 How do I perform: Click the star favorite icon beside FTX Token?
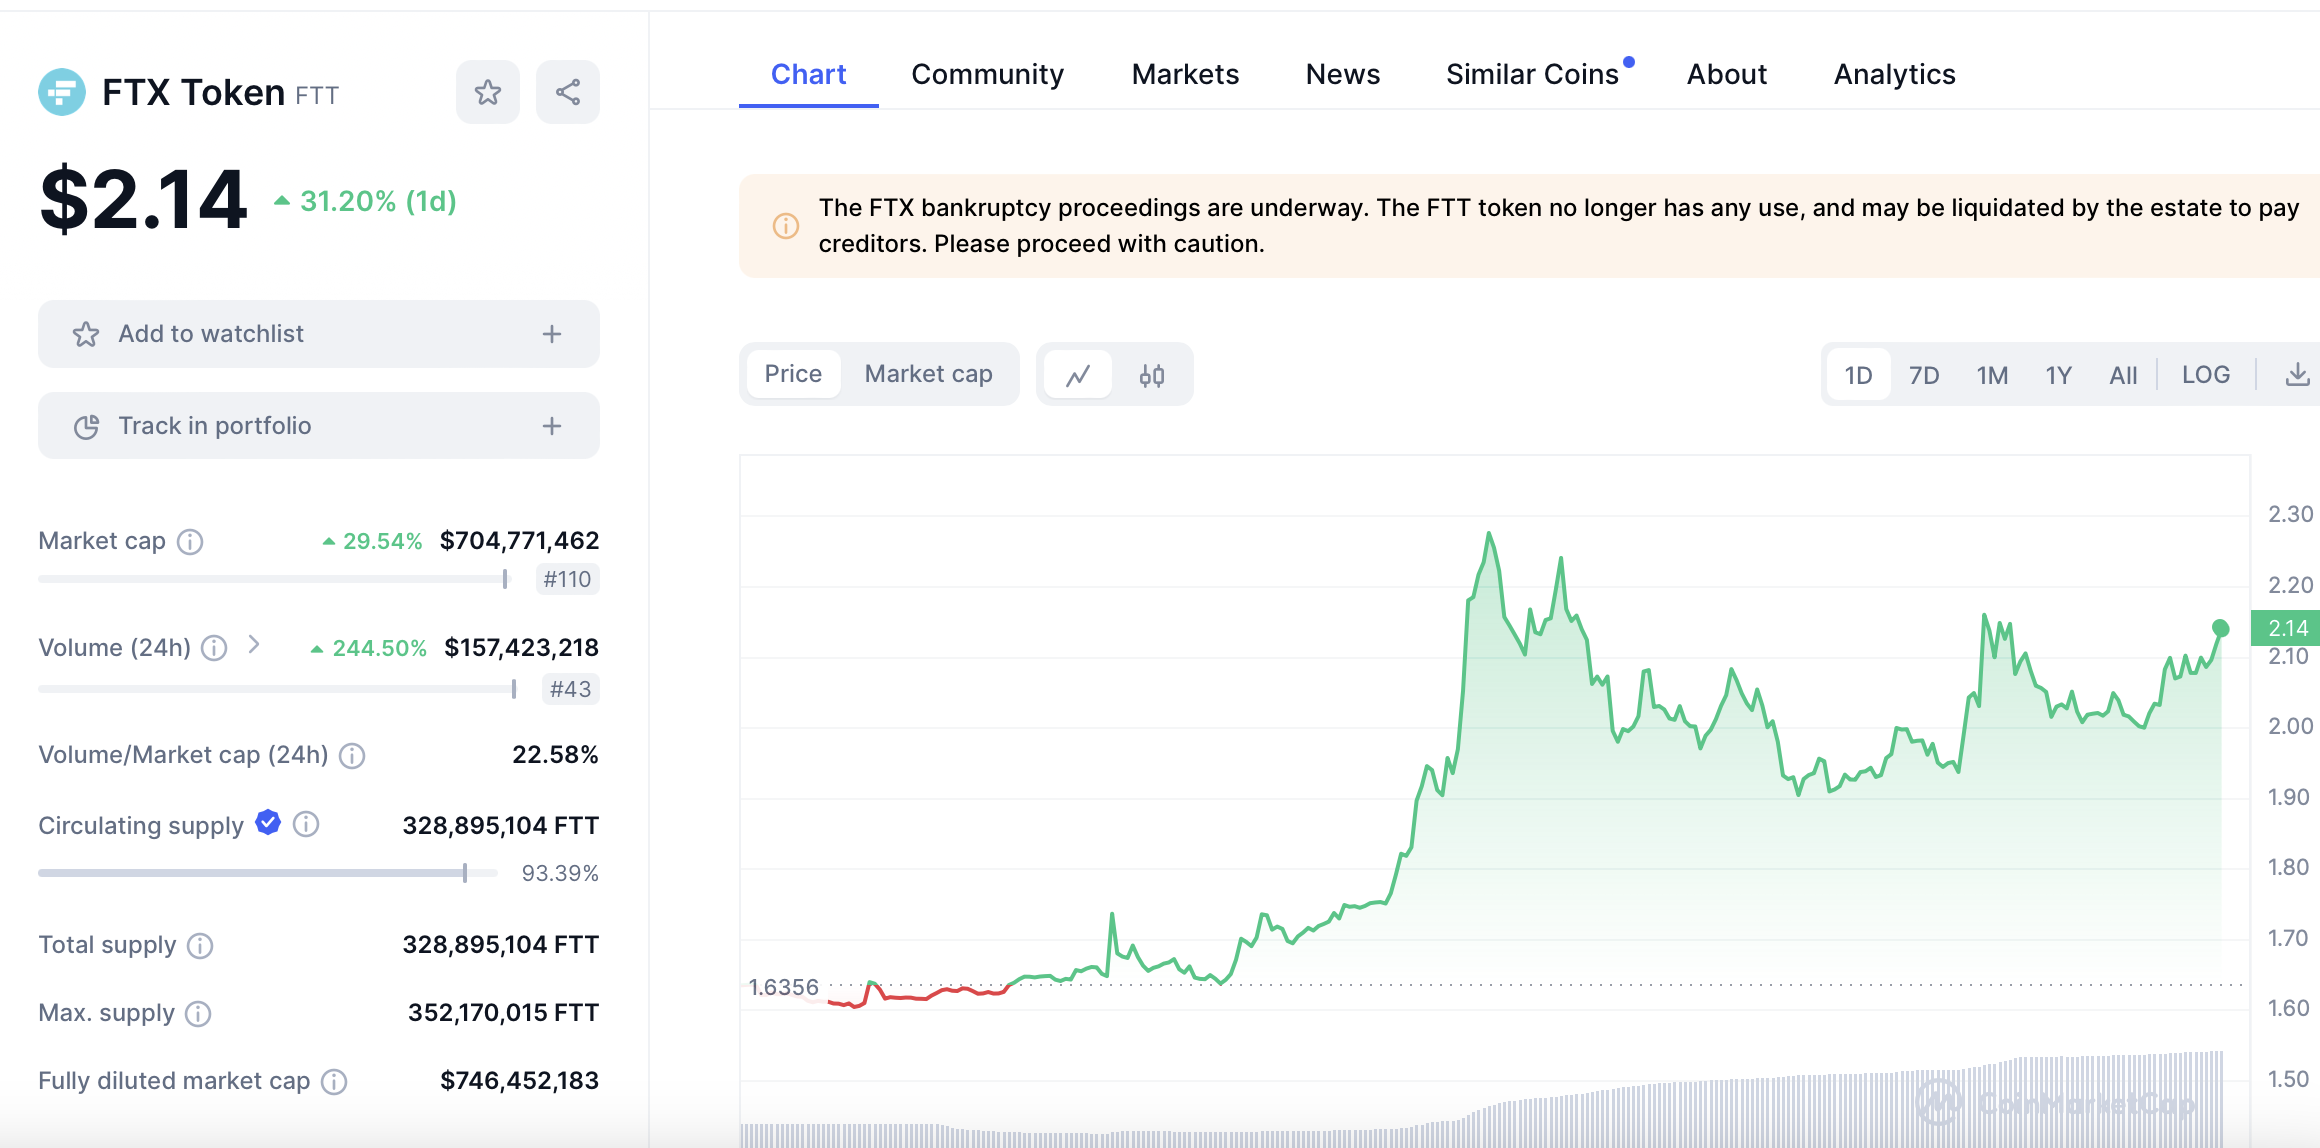pos(488,93)
